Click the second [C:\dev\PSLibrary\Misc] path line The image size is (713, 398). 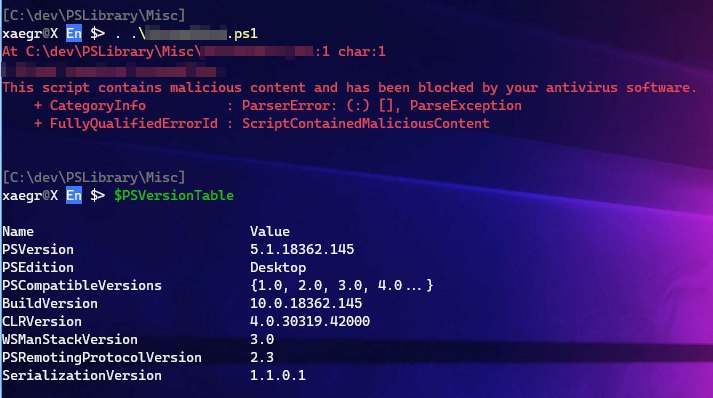pyautogui.click(x=94, y=177)
